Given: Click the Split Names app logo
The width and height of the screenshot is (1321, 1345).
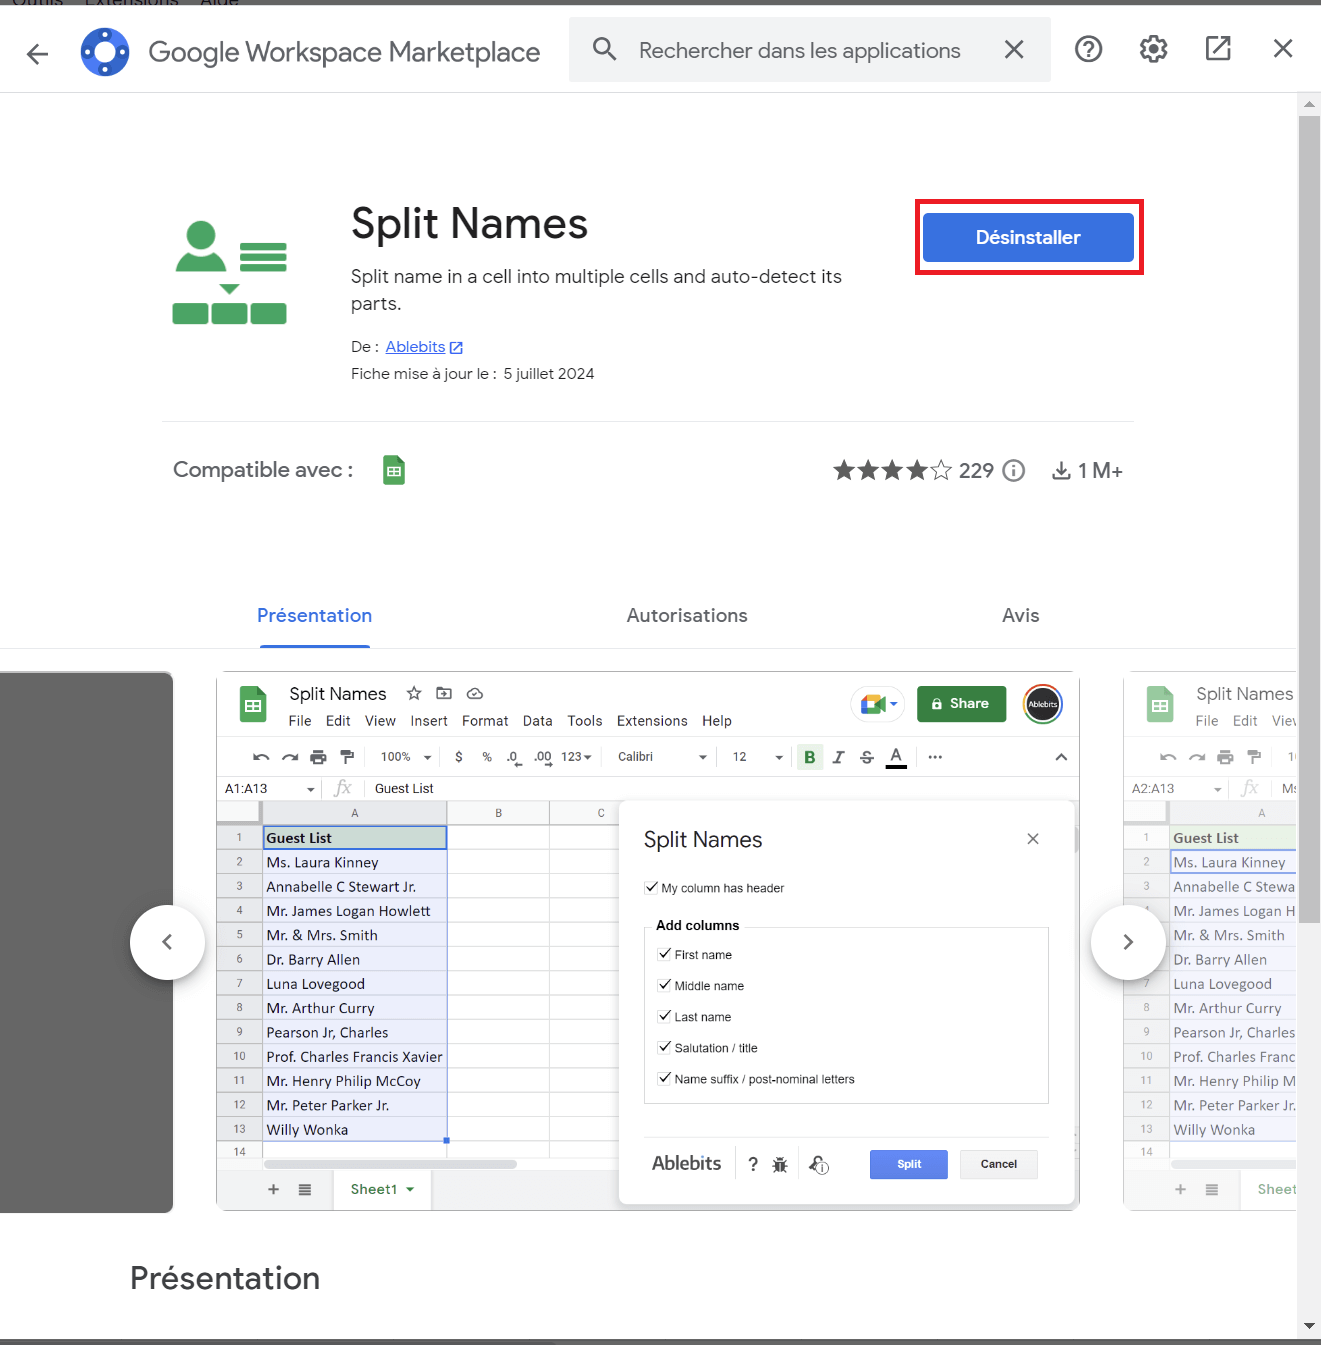Looking at the screenshot, I should click(230, 273).
